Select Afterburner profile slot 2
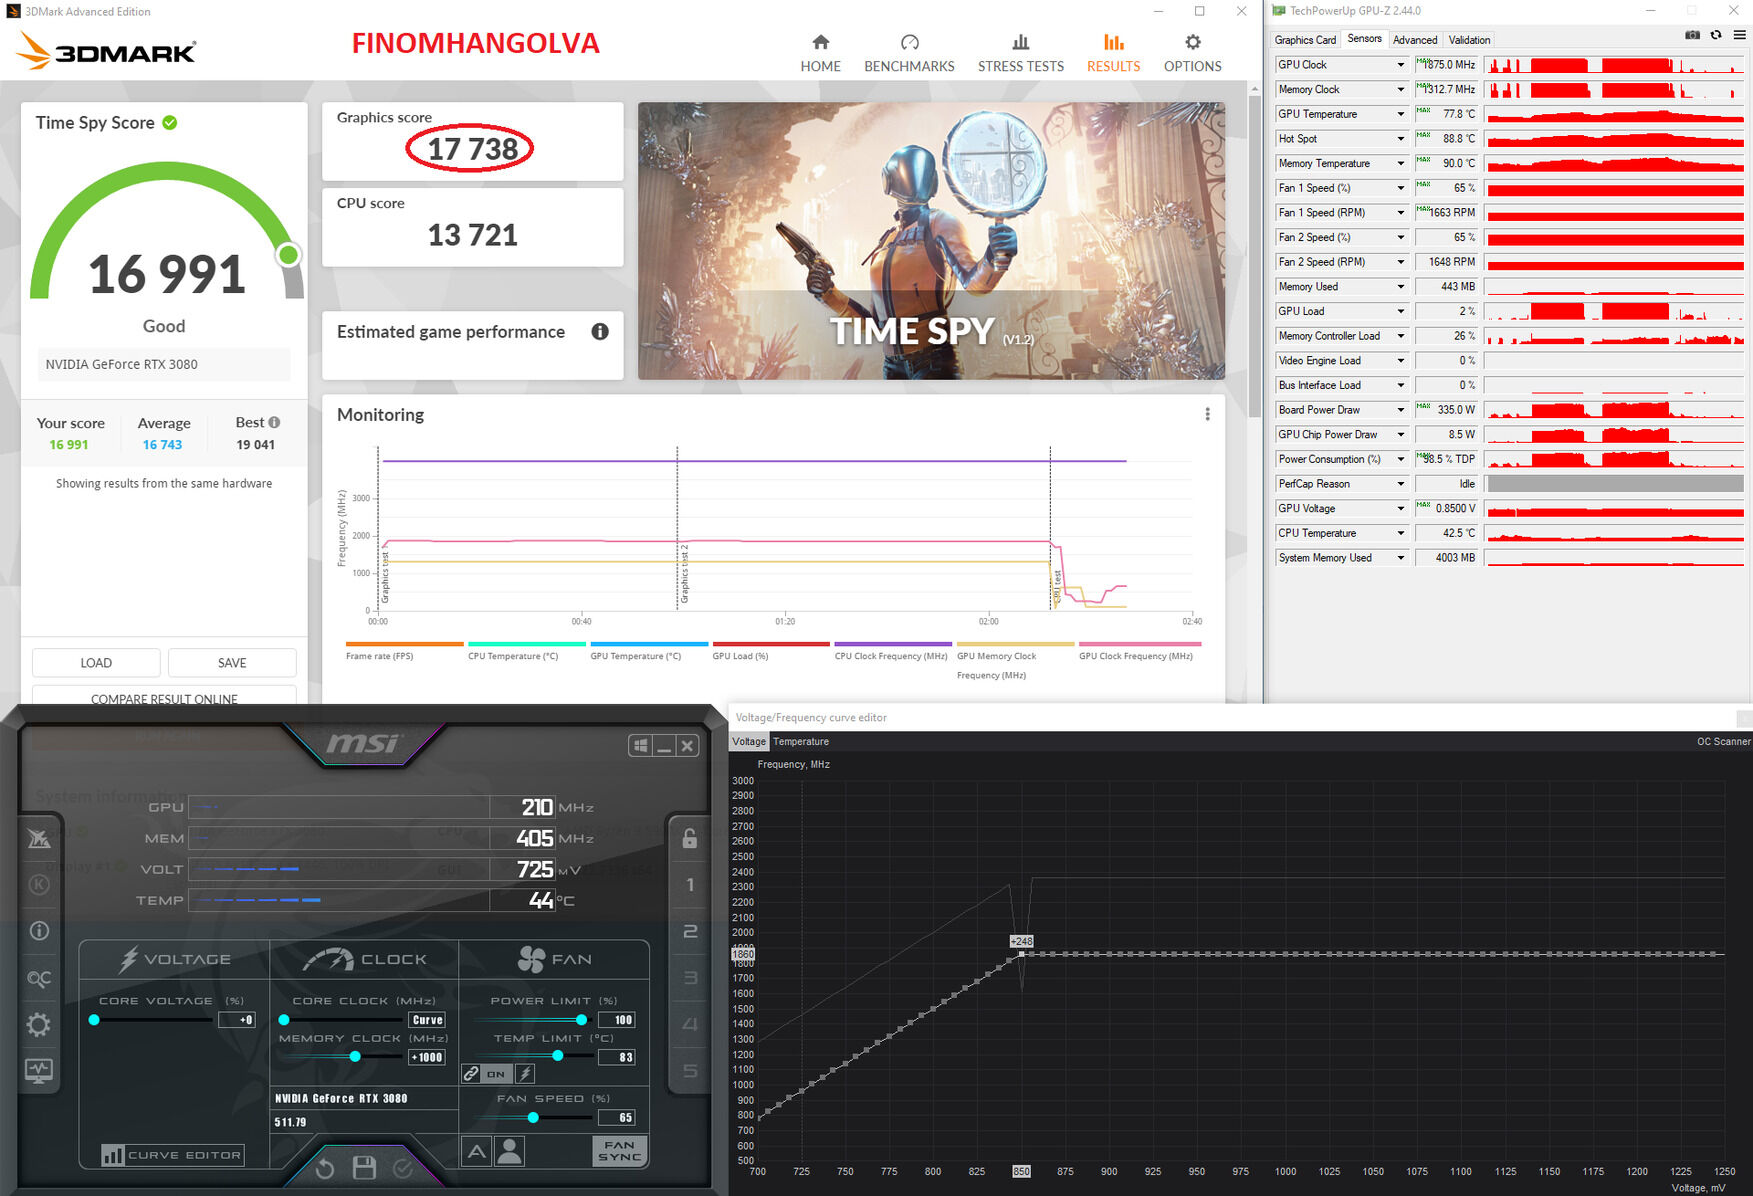The width and height of the screenshot is (1753, 1196). [x=689, y=931]
